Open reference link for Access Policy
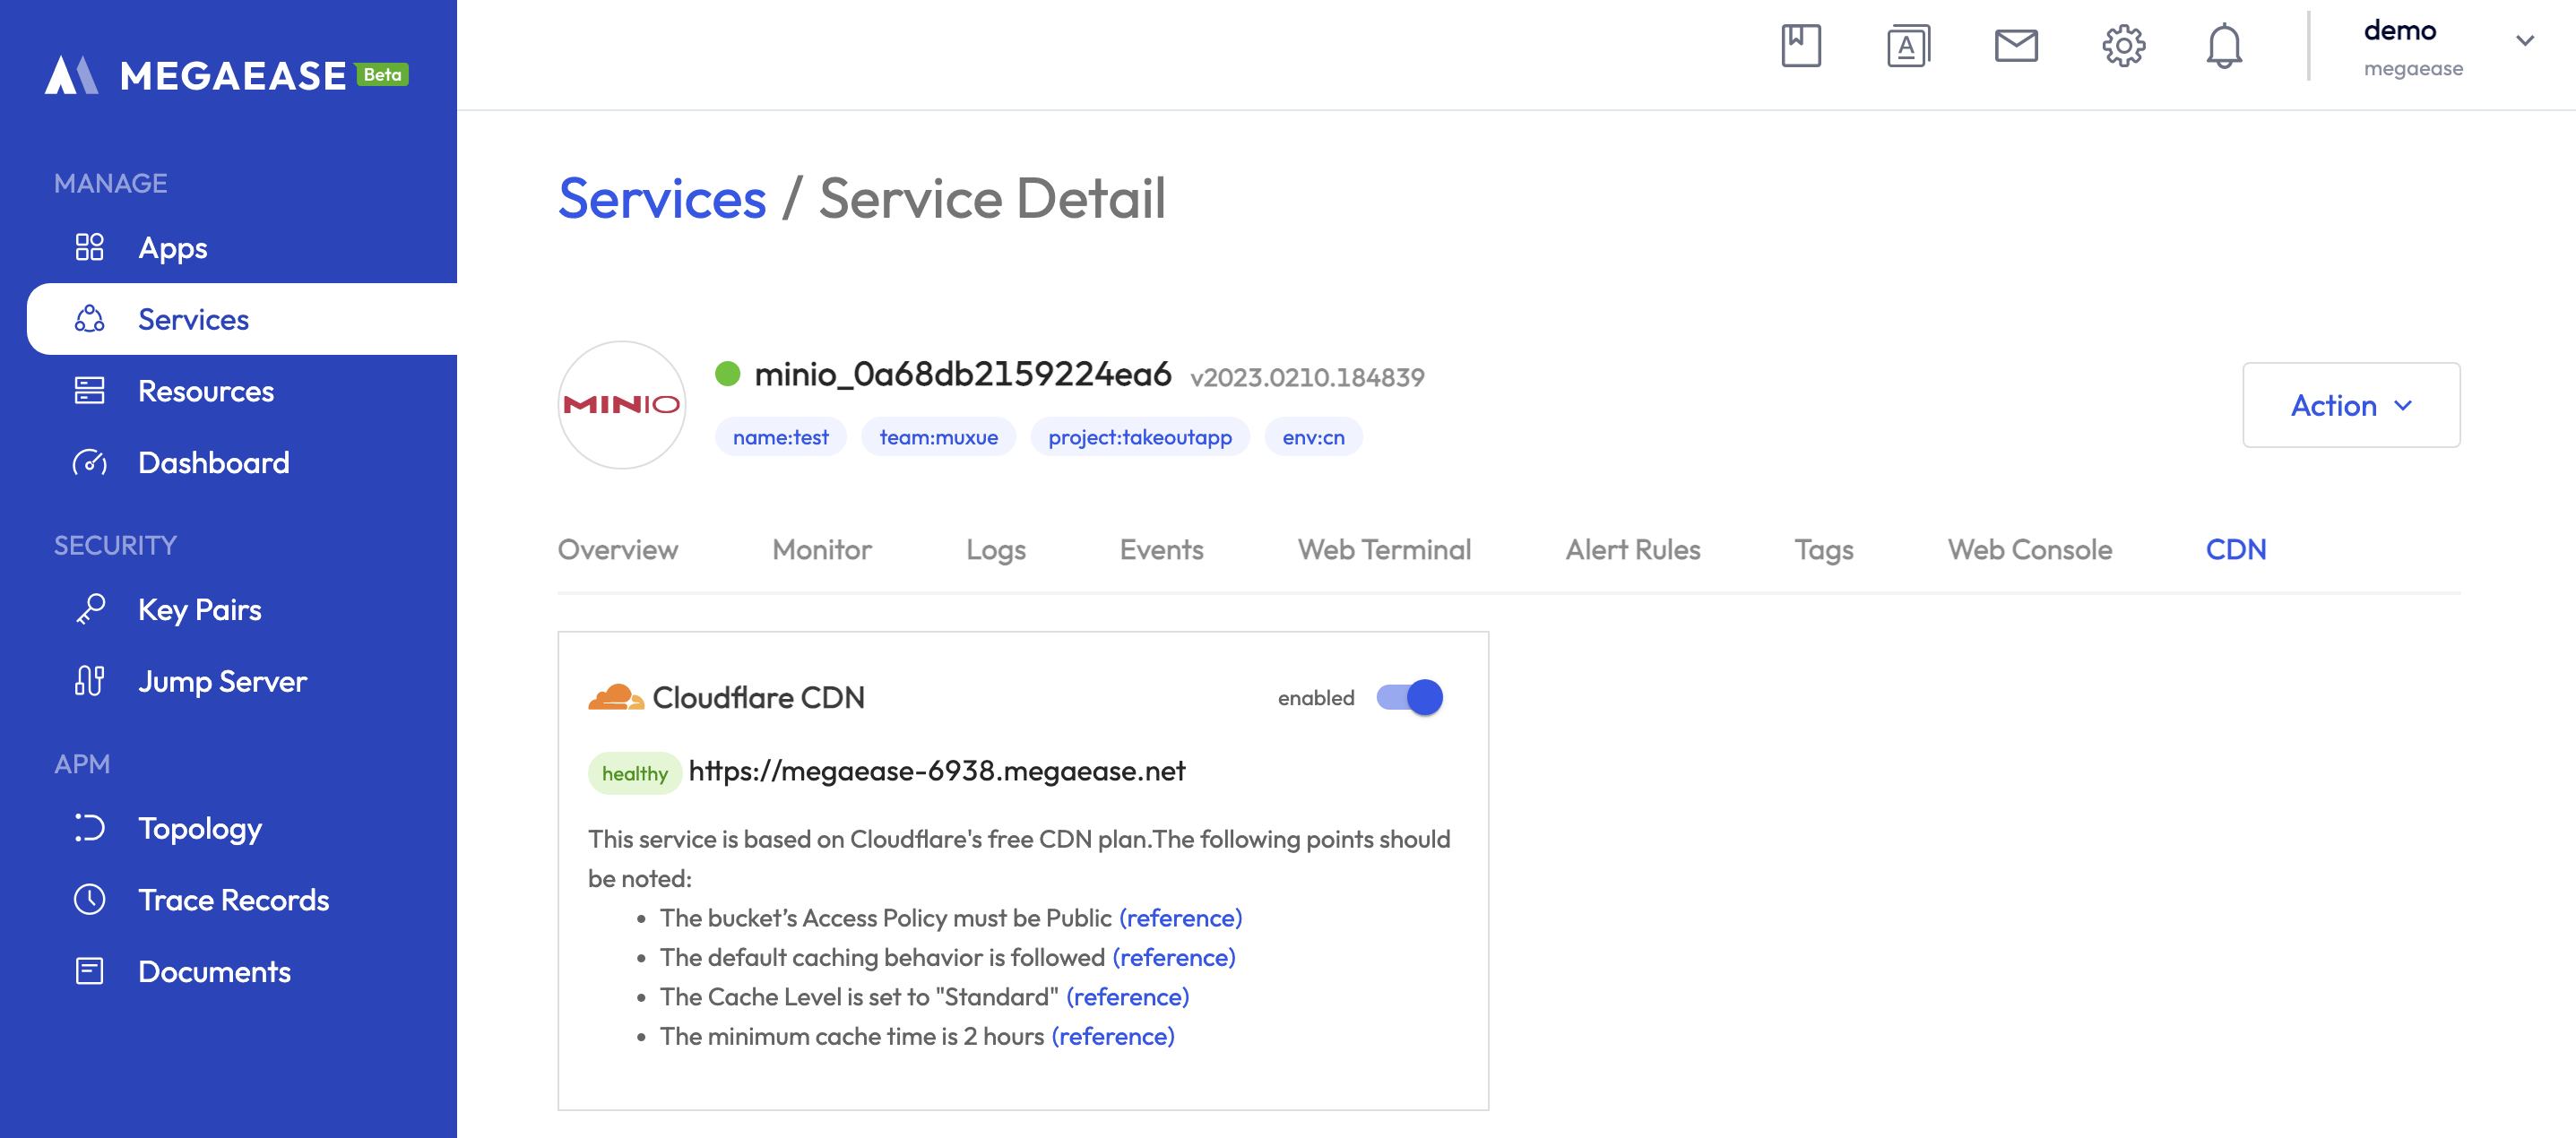This screenshot has width=2576, height=1138. 1180,918
